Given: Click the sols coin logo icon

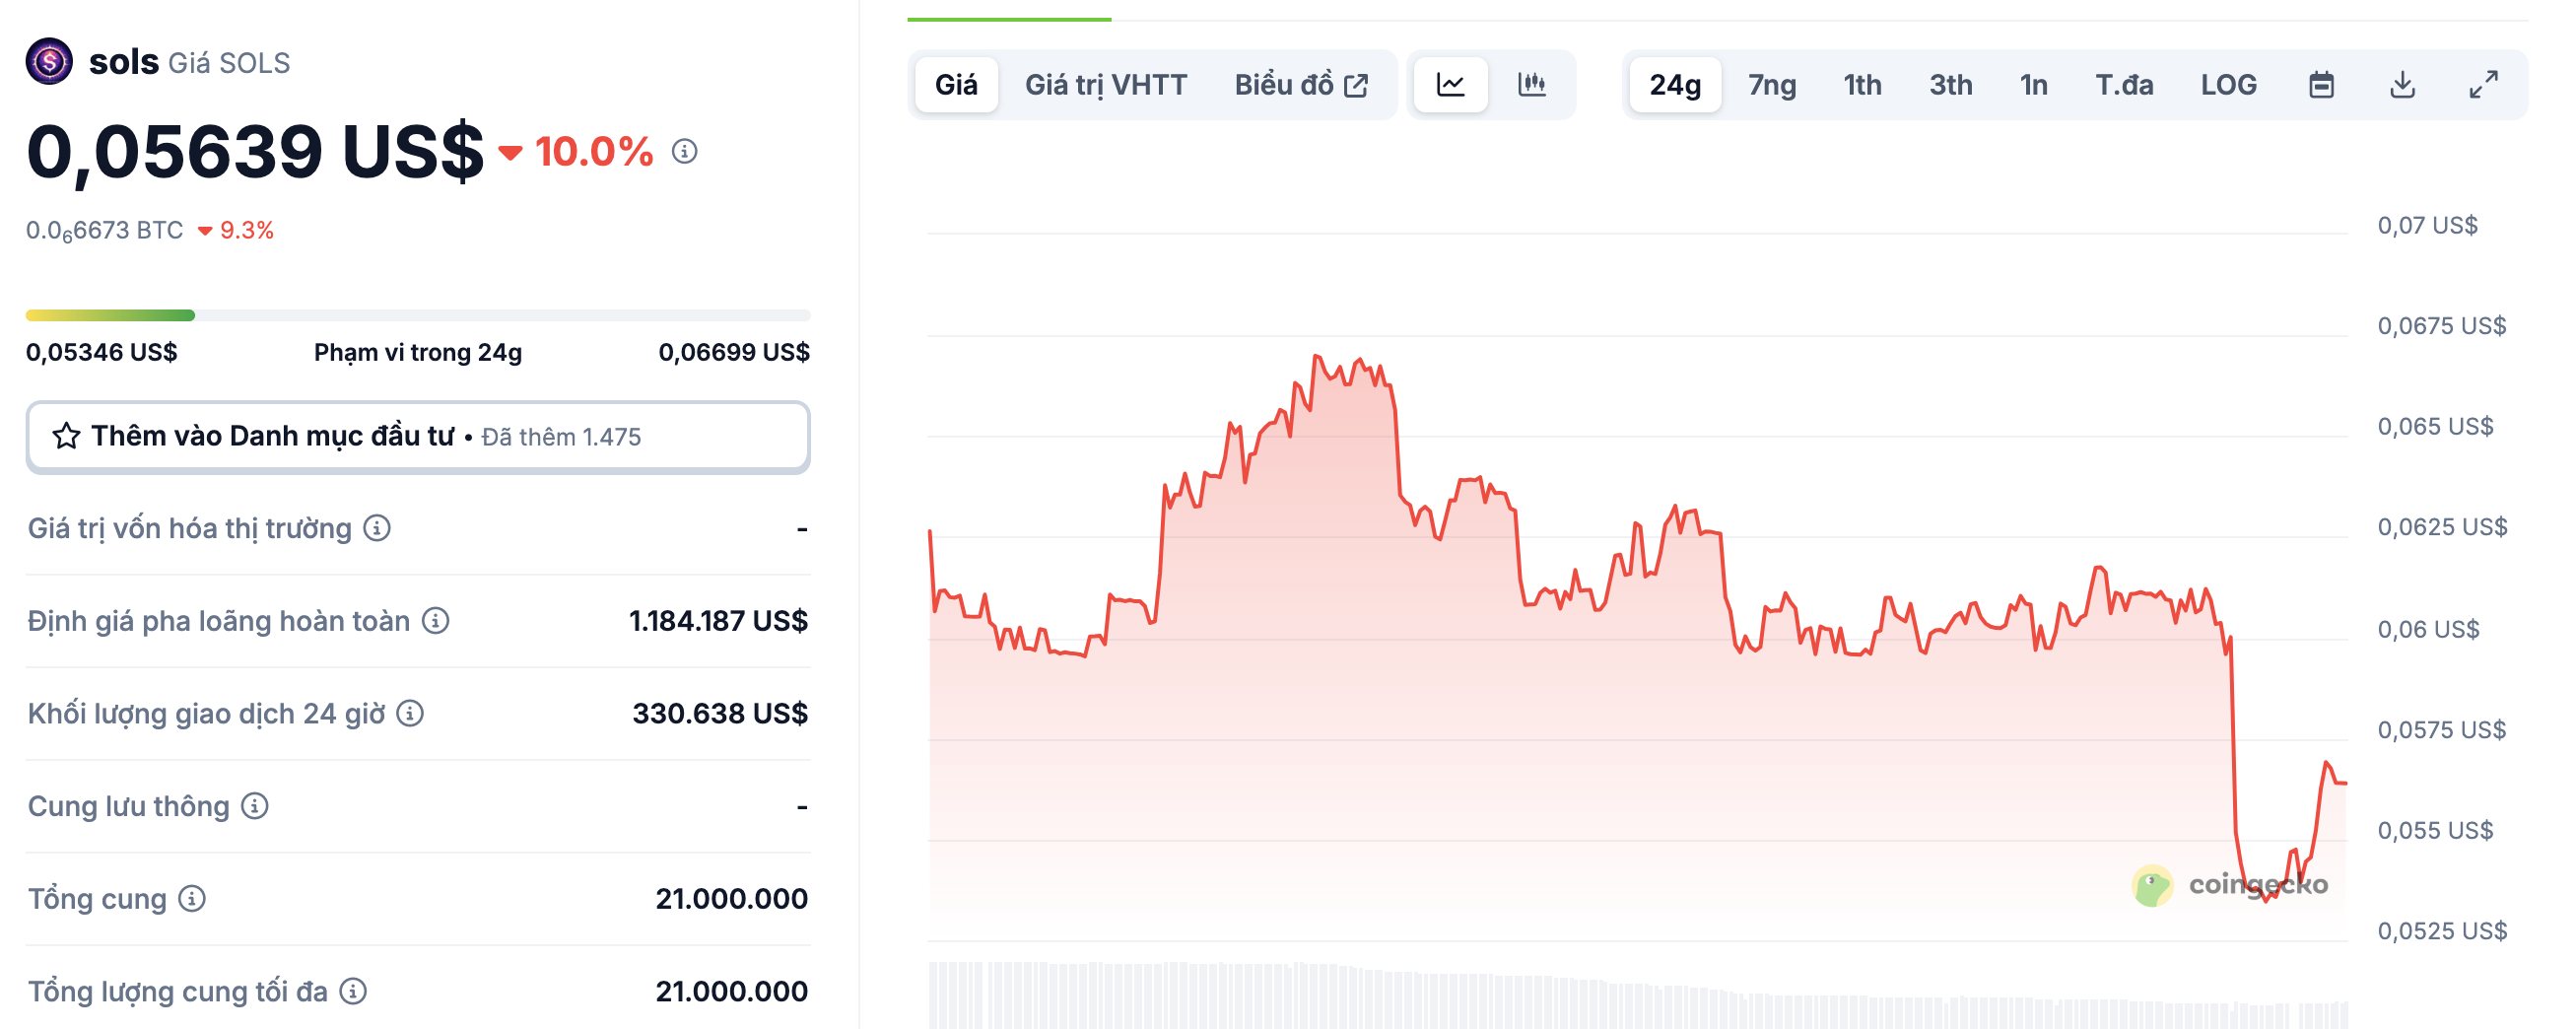Looking at the screenshot, I should [x=49, y=62].
